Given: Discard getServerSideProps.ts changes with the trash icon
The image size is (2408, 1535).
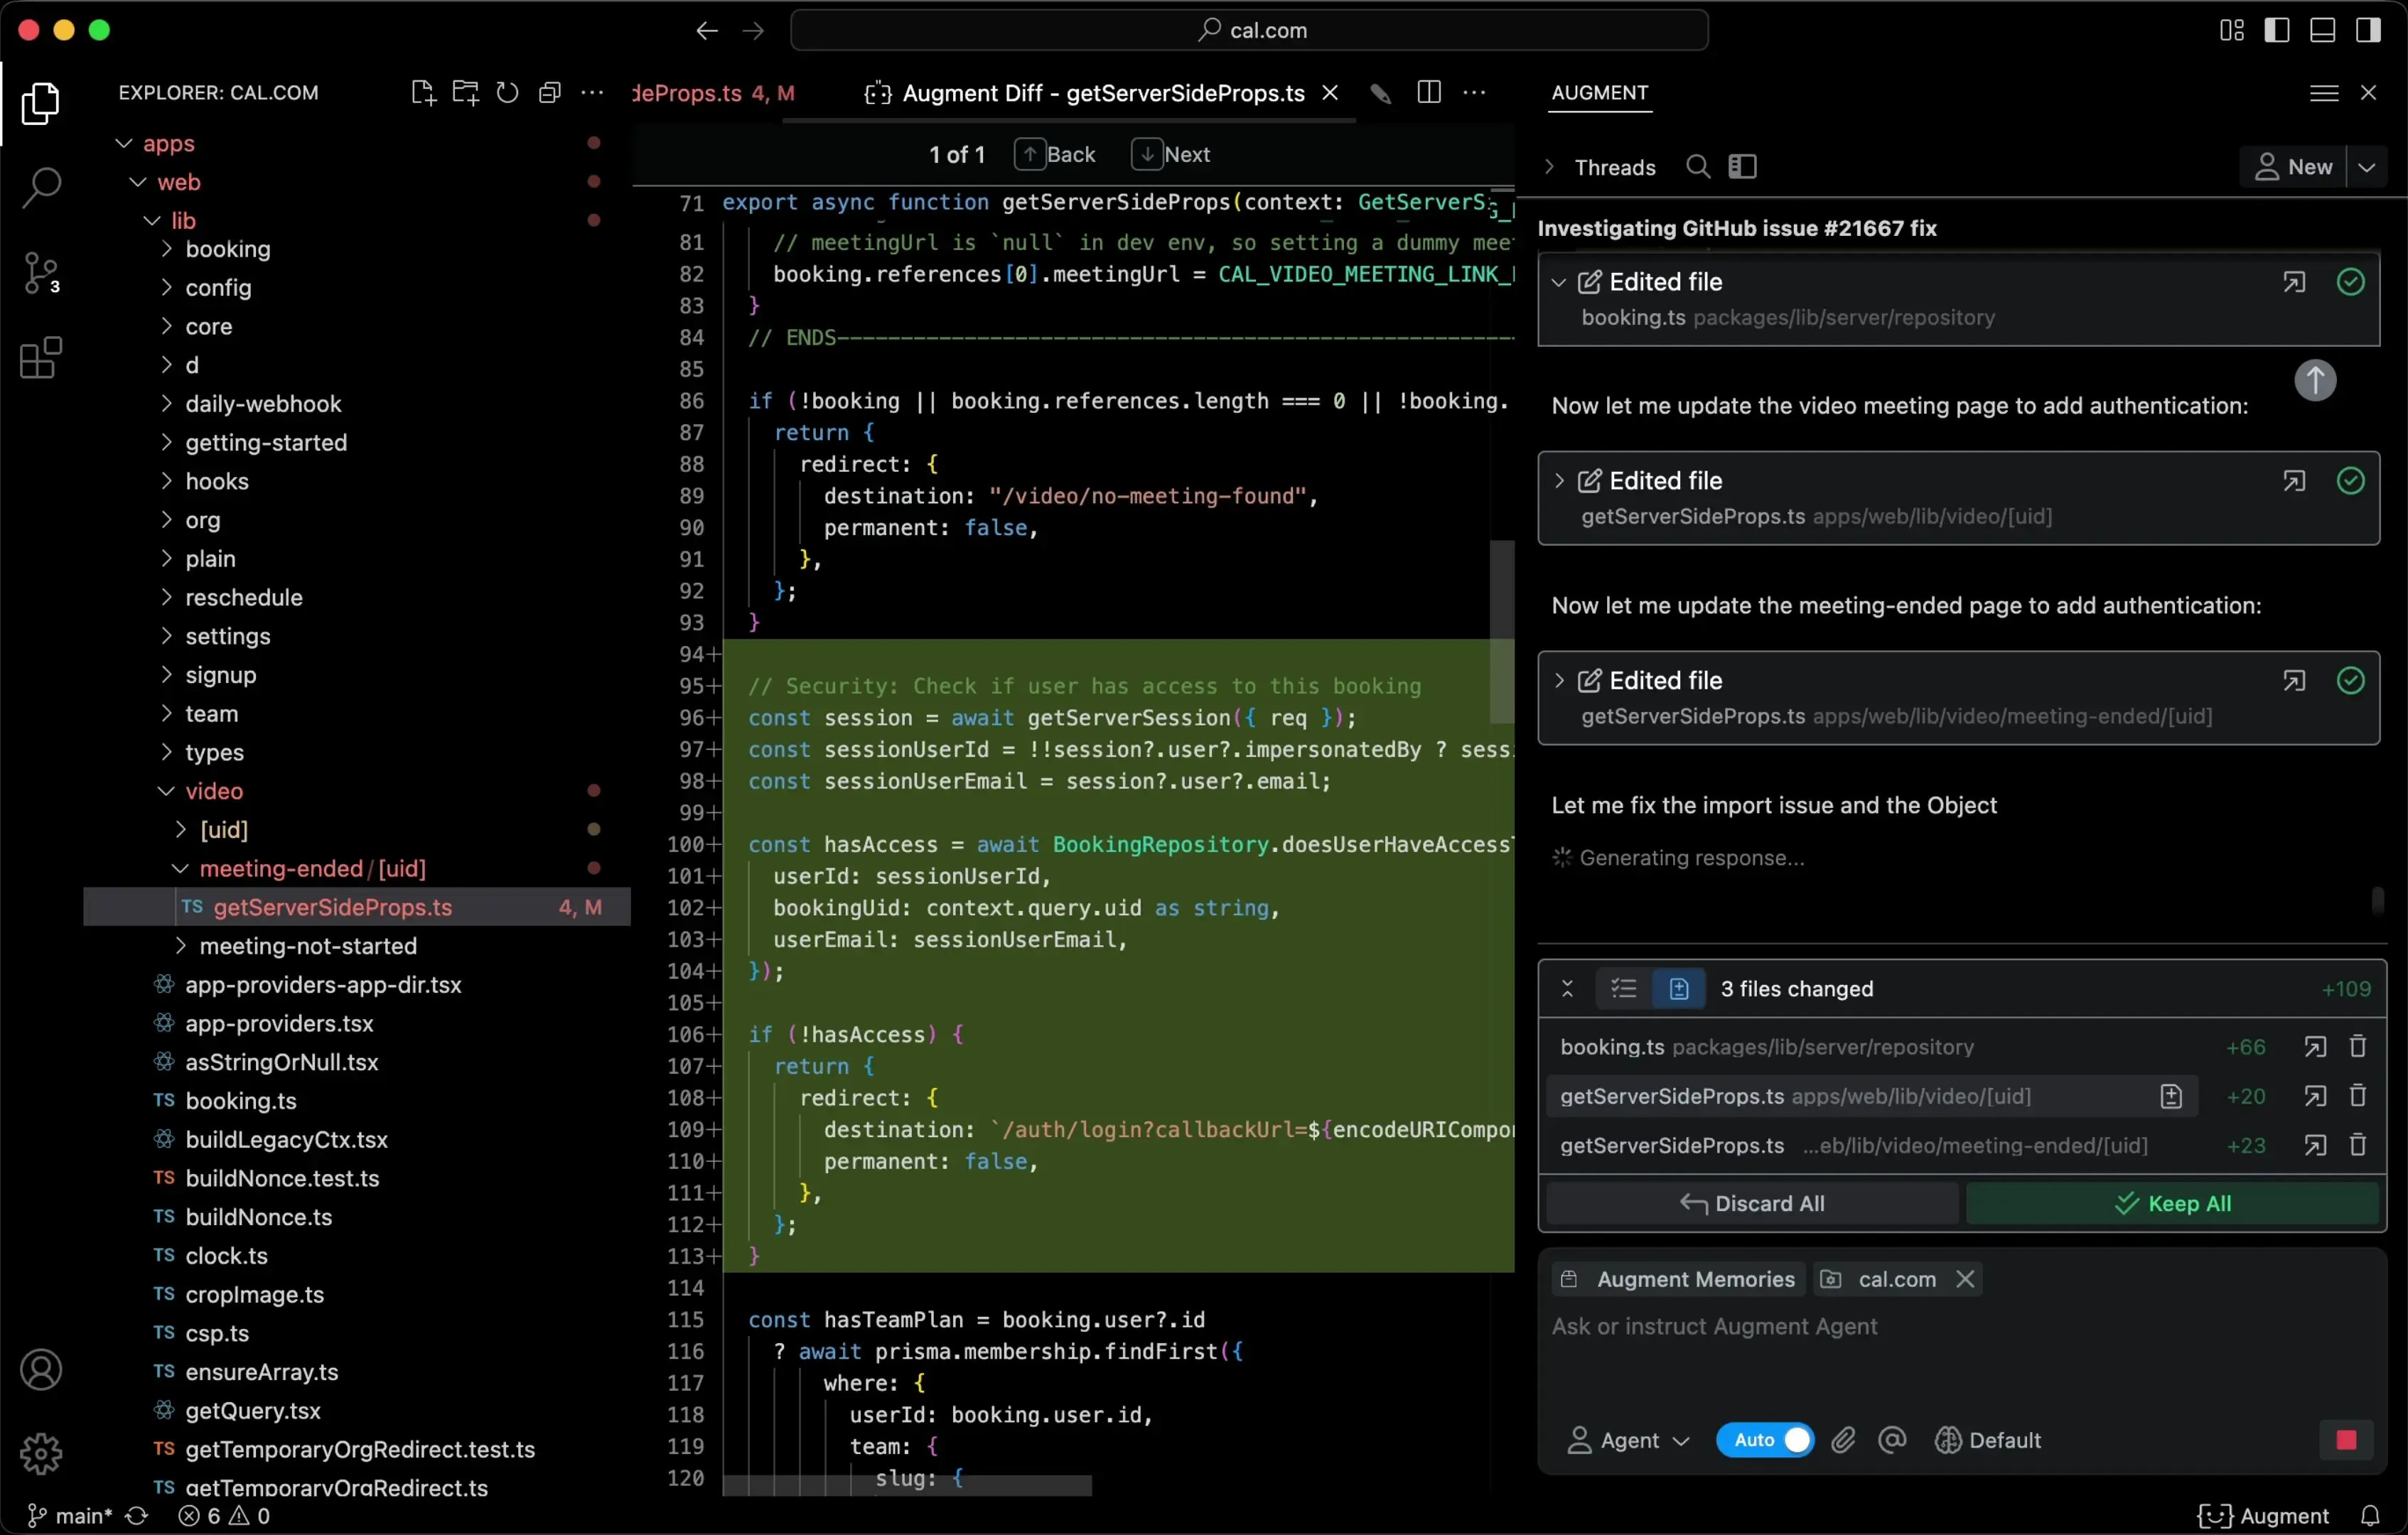Looking at the screenshot, I should click(x=2357, y=1096).
